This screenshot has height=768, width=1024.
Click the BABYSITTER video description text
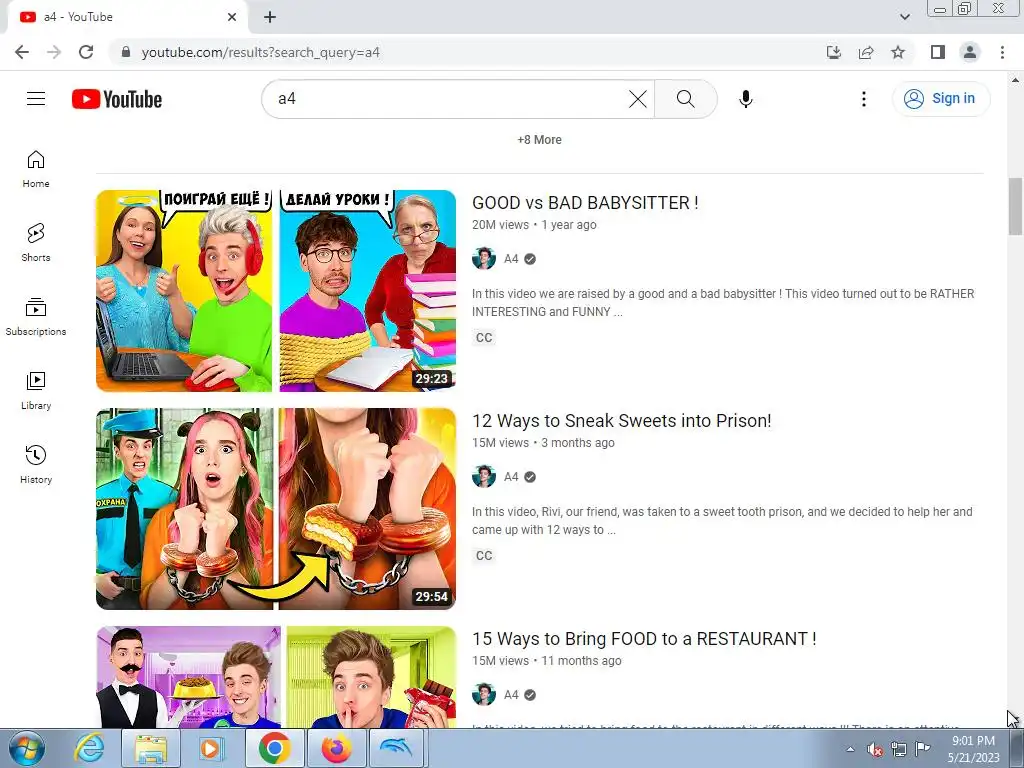(x=723, y=302)
